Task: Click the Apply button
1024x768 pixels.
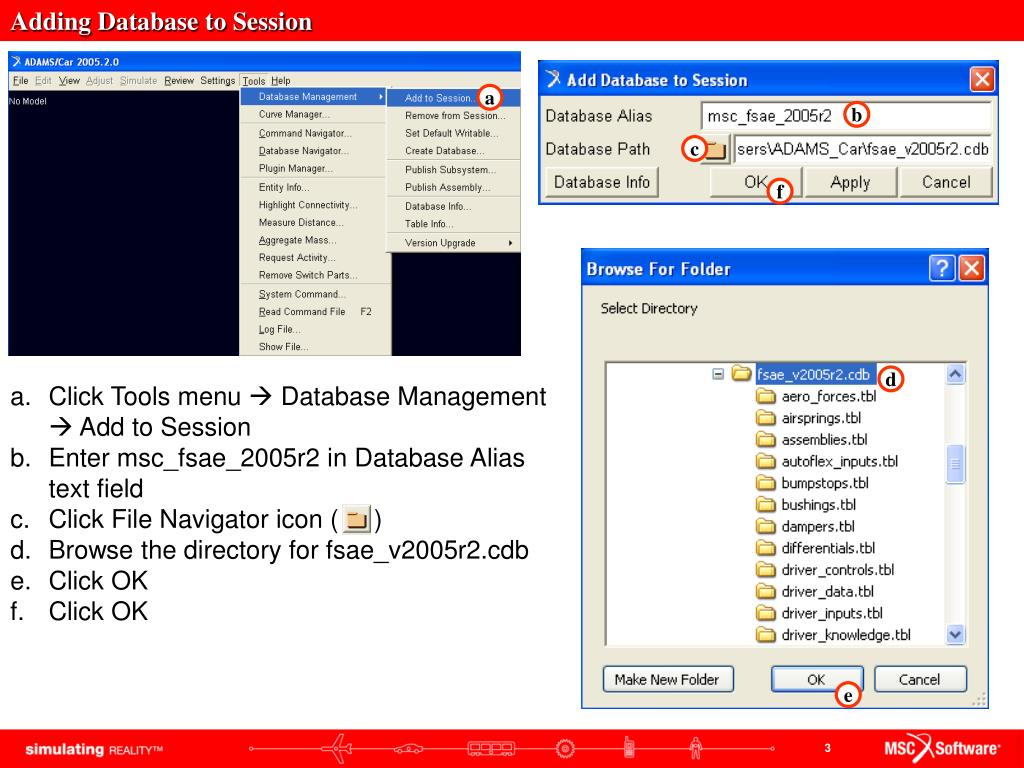Action: pyautogui.click(x=850, y=182)
